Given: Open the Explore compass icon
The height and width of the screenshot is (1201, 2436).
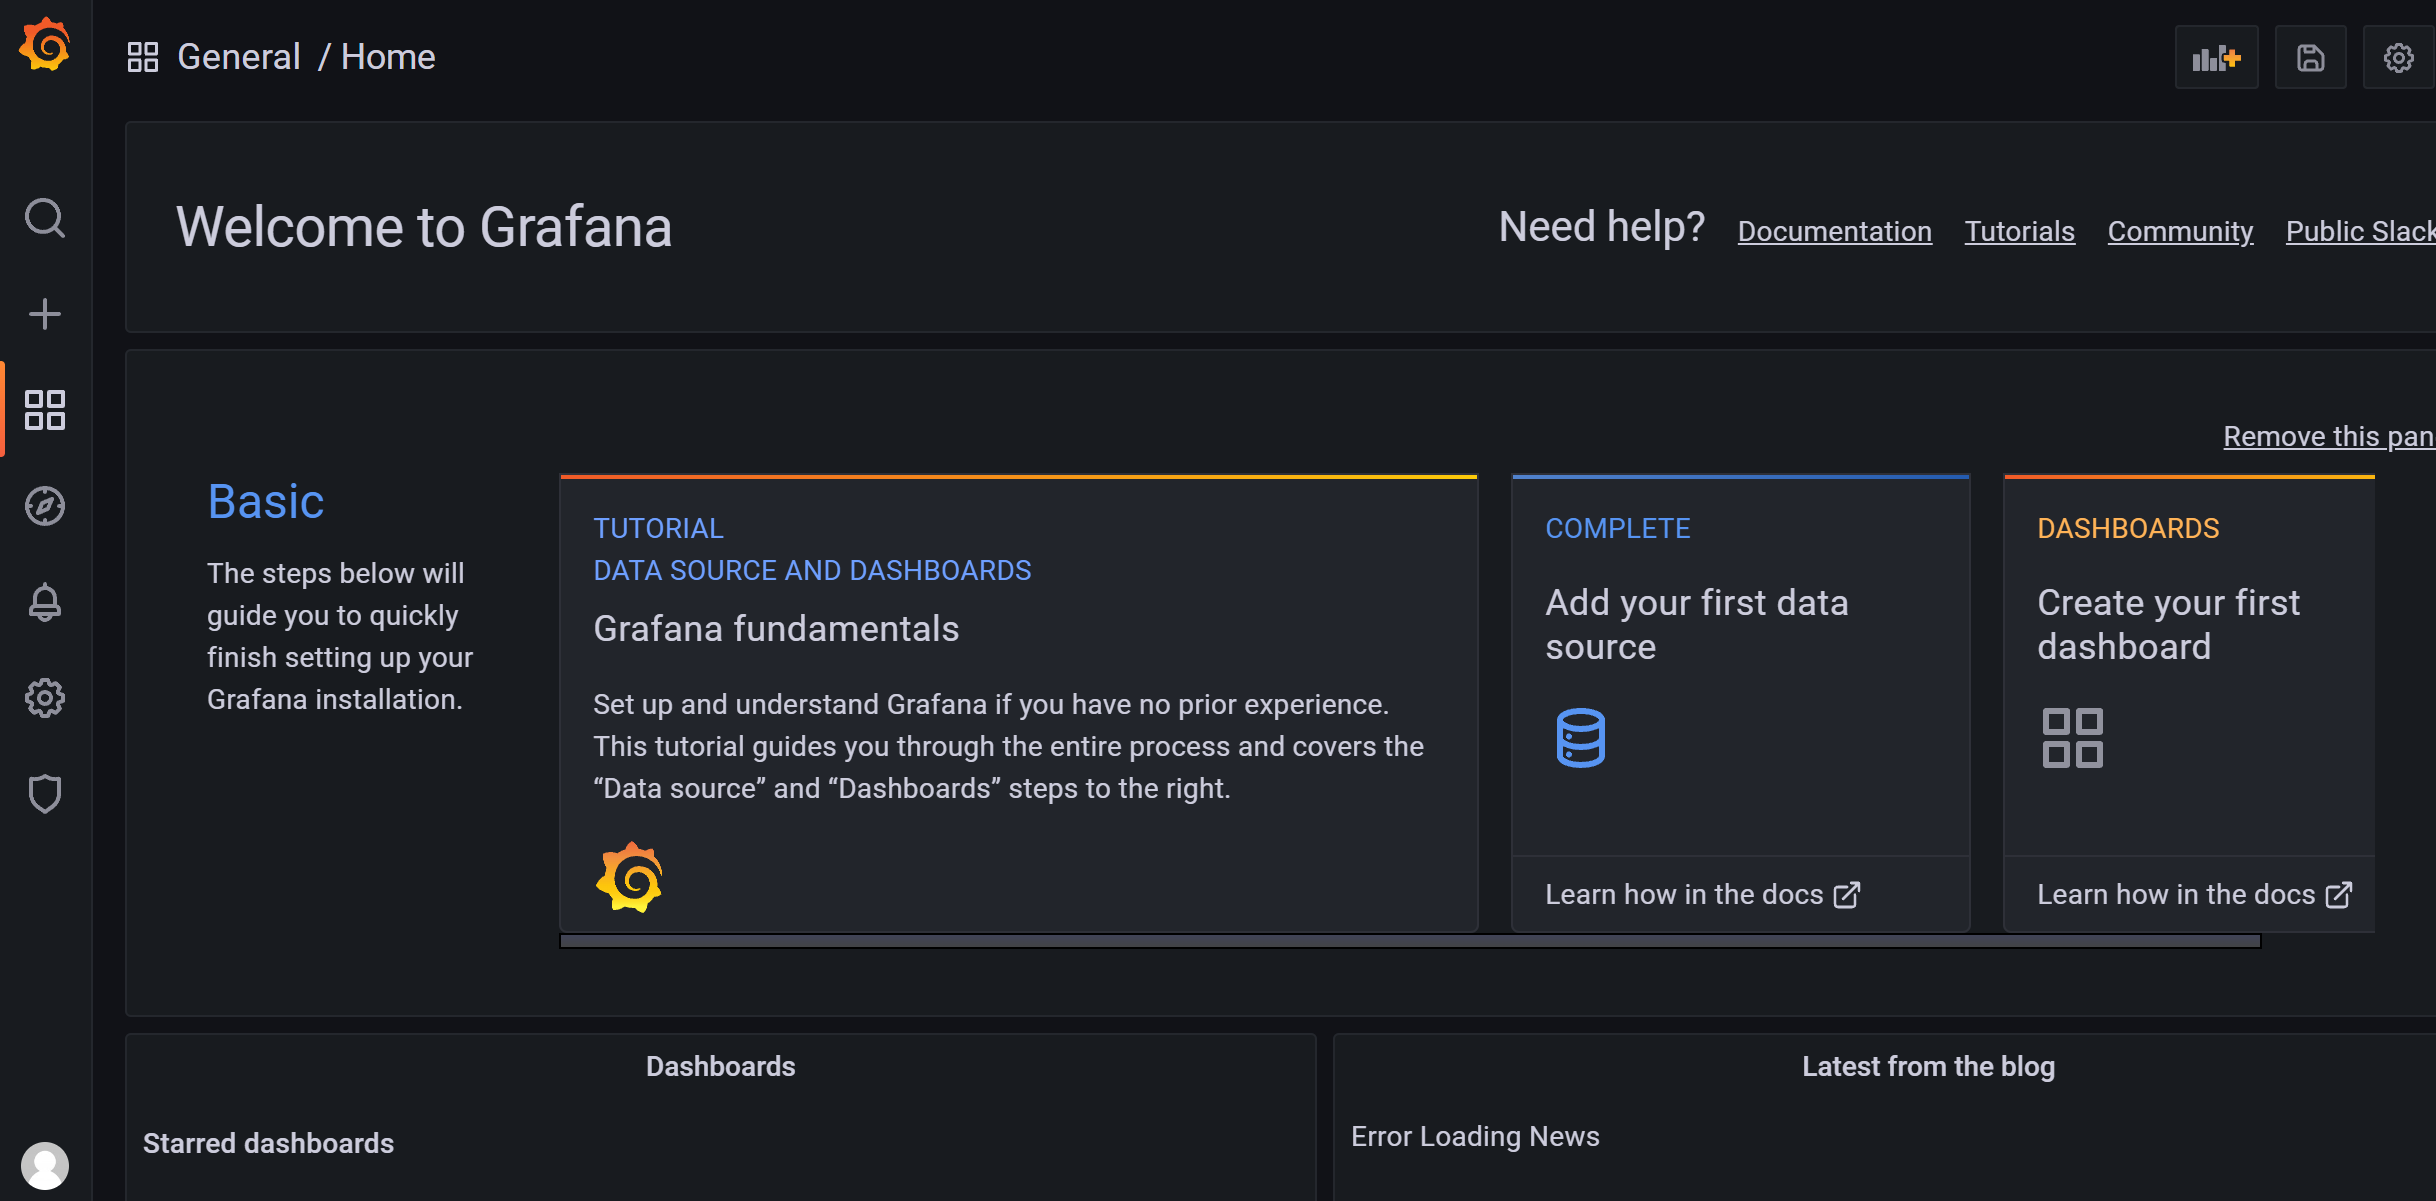Looking at the screenshot, I should [x=45, y=506].
